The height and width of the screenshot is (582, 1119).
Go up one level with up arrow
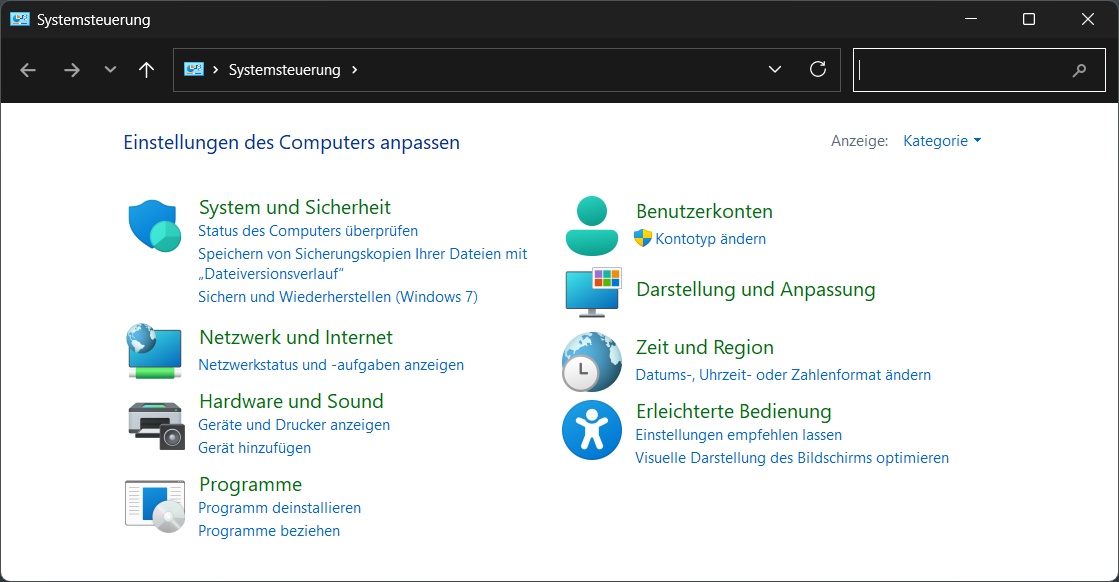[x=146, y=70]
